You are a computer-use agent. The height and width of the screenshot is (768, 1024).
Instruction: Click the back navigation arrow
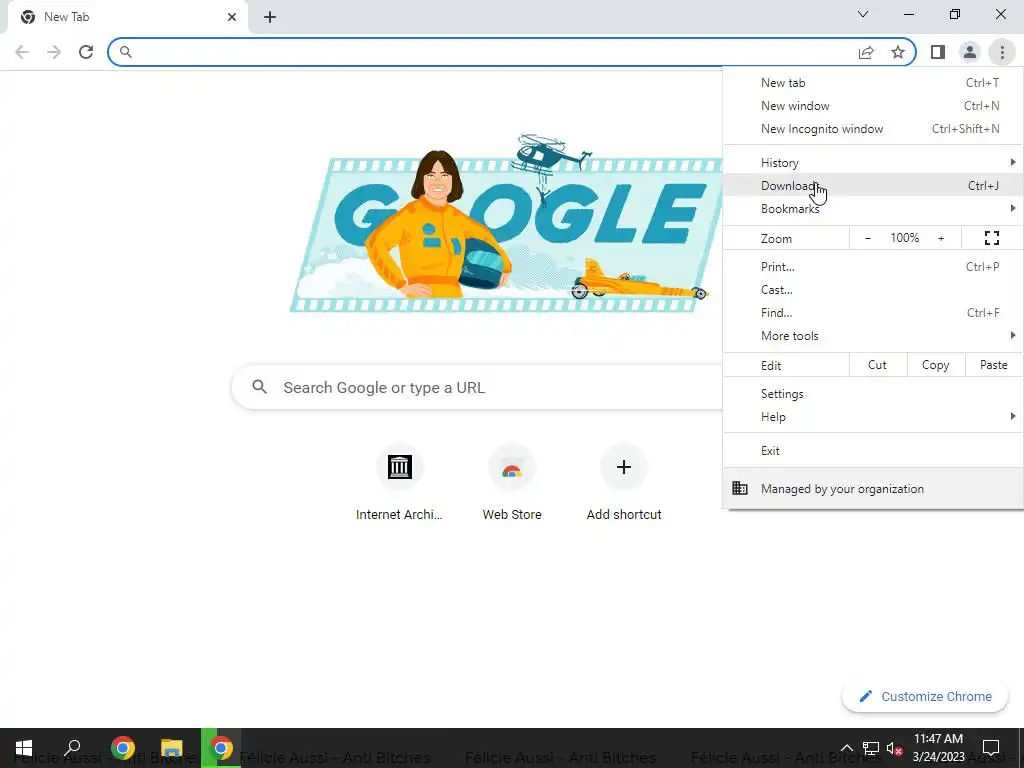pyautogui.click(x=22, y=52)
